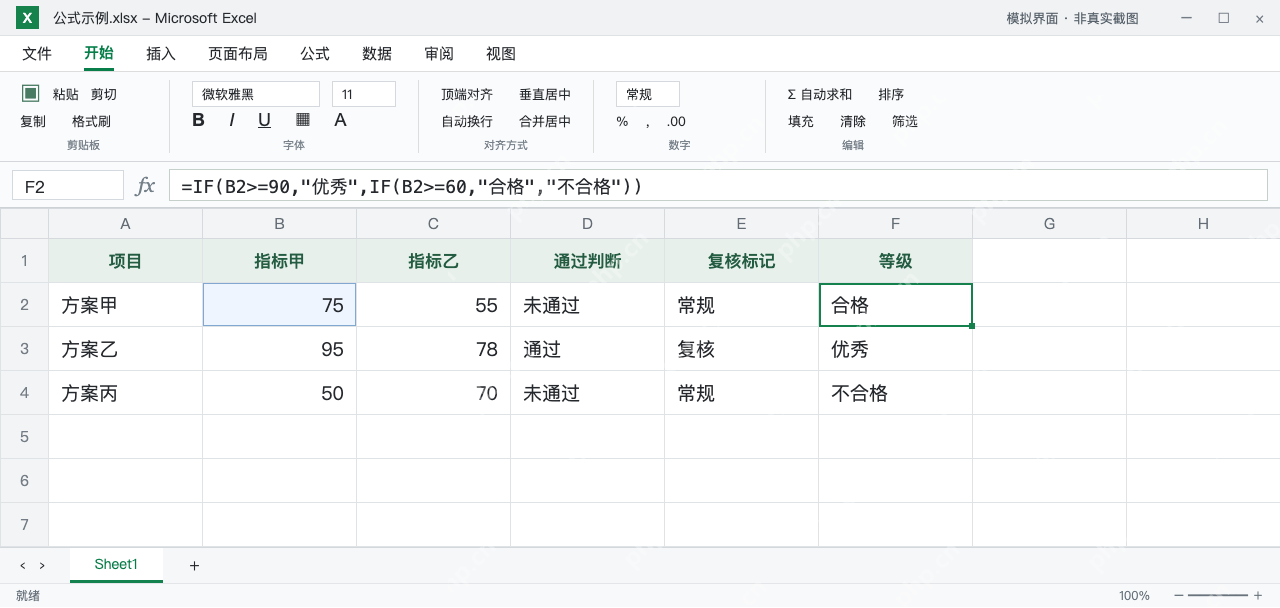The height and width of the screenshot is (608, 1280).
Task: Apply percent style (%)
Action: tap(622, 122)
